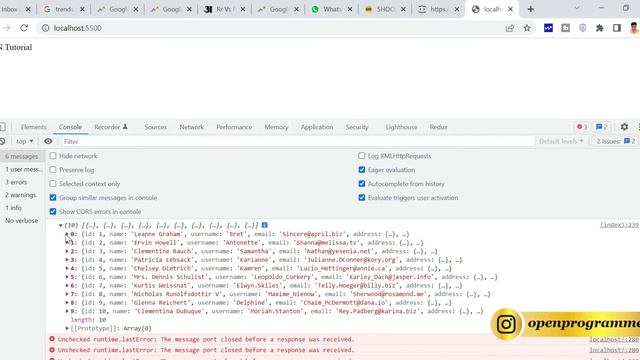The image size is (640, 360).
Task: Share this page icon in address bar
Action: [x=510, y=28]
